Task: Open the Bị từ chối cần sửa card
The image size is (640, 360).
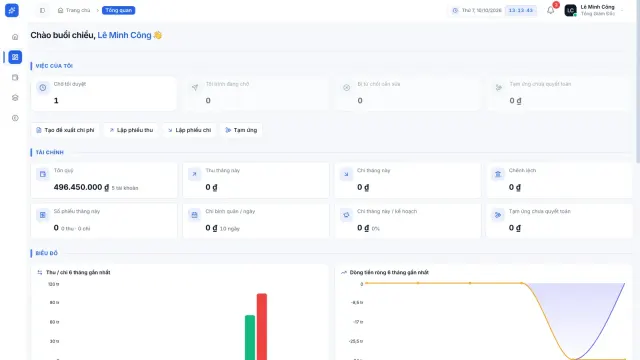Action: 407,93
